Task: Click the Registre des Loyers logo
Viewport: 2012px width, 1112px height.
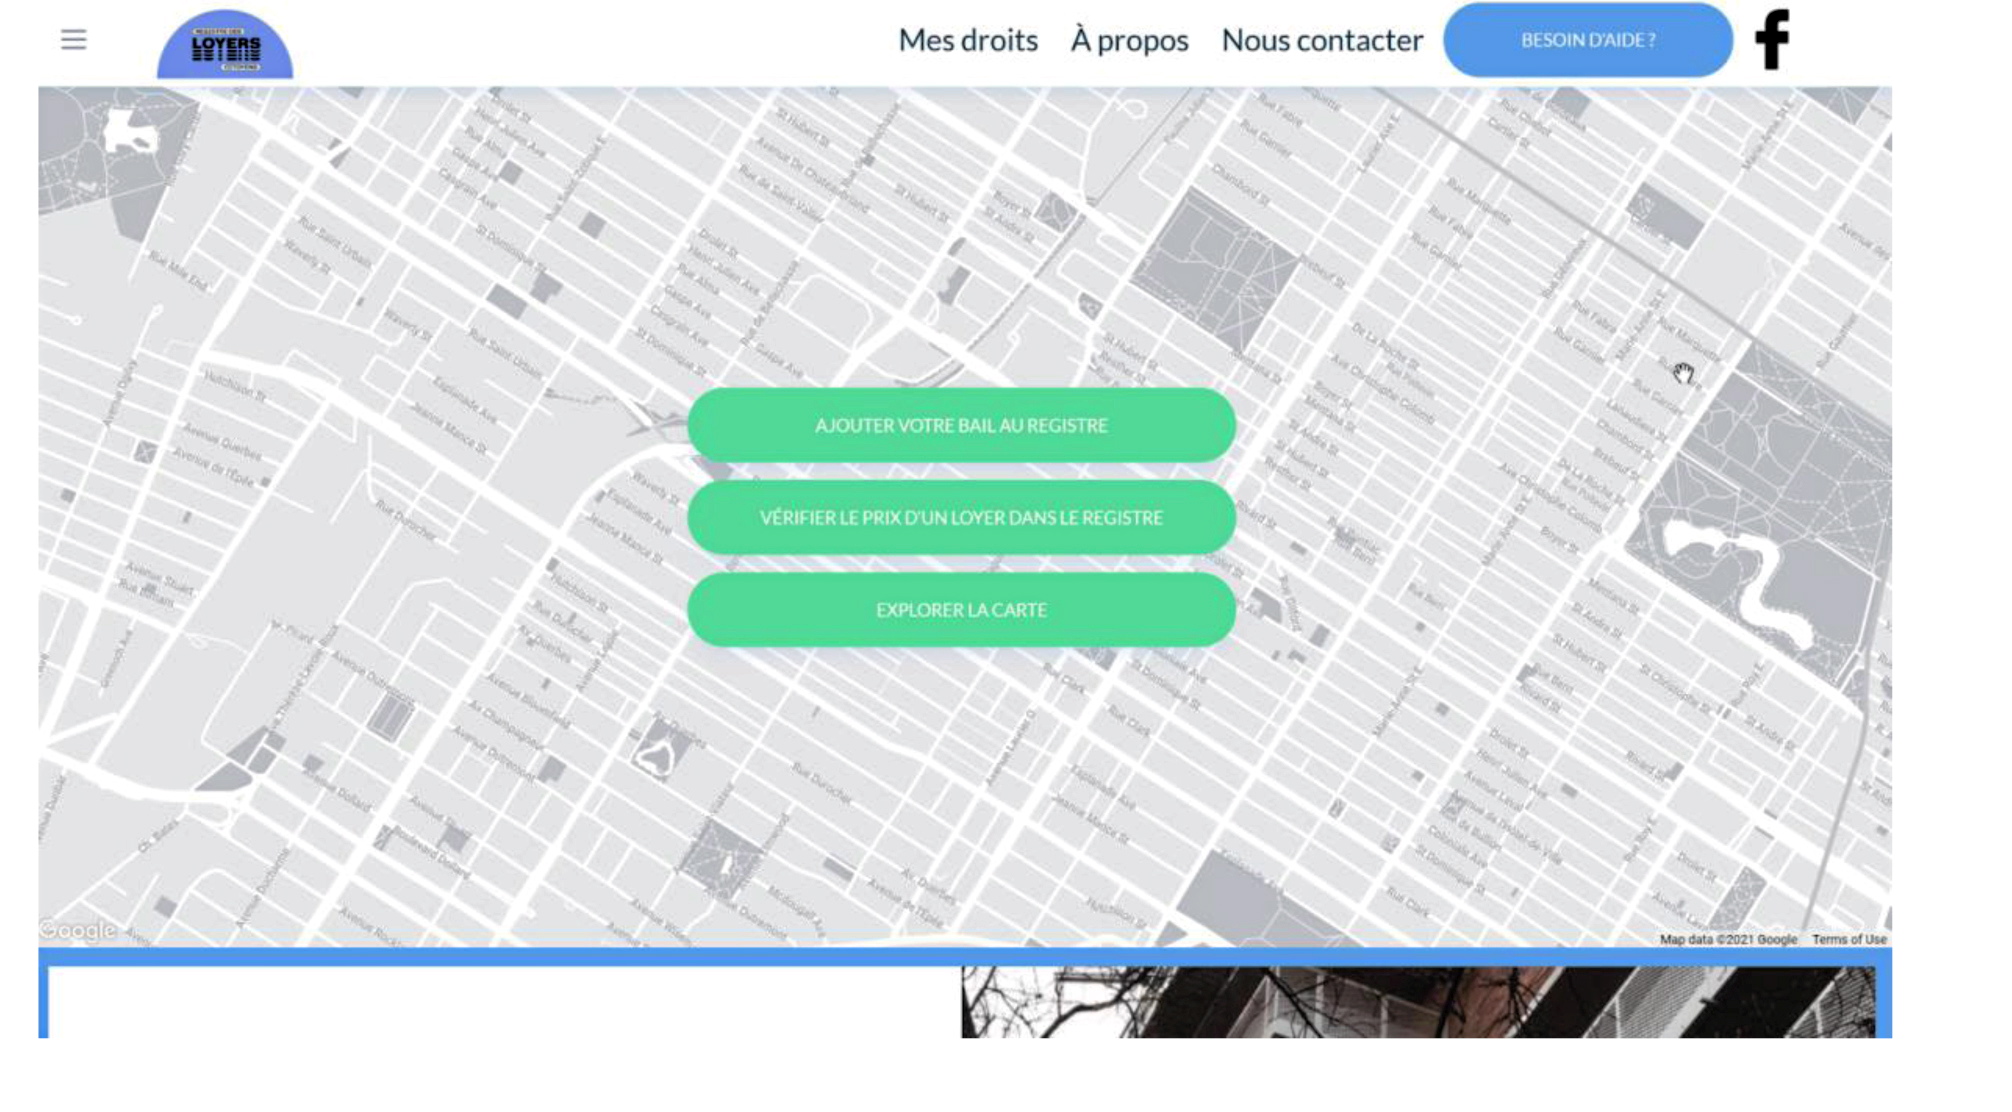Action: (225, 46)
